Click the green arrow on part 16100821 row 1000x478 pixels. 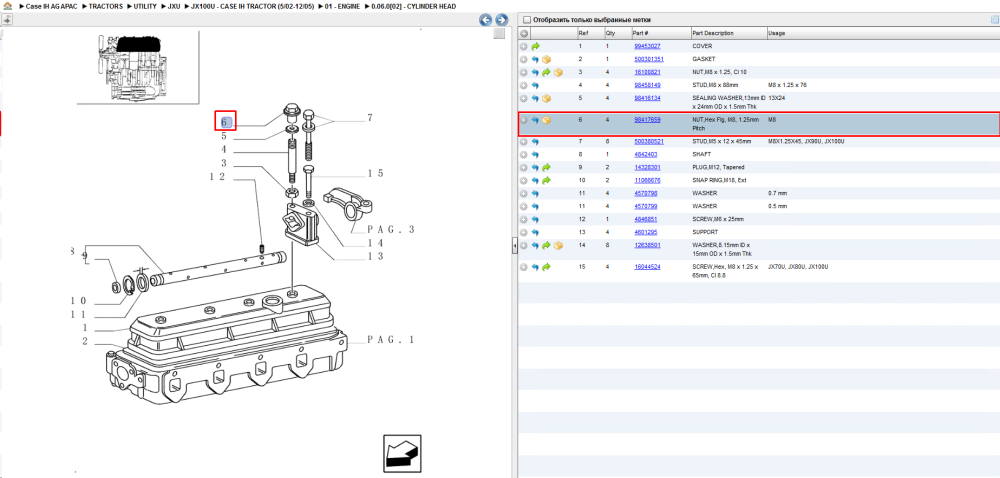pyautogui.click(x=547, y=73)
